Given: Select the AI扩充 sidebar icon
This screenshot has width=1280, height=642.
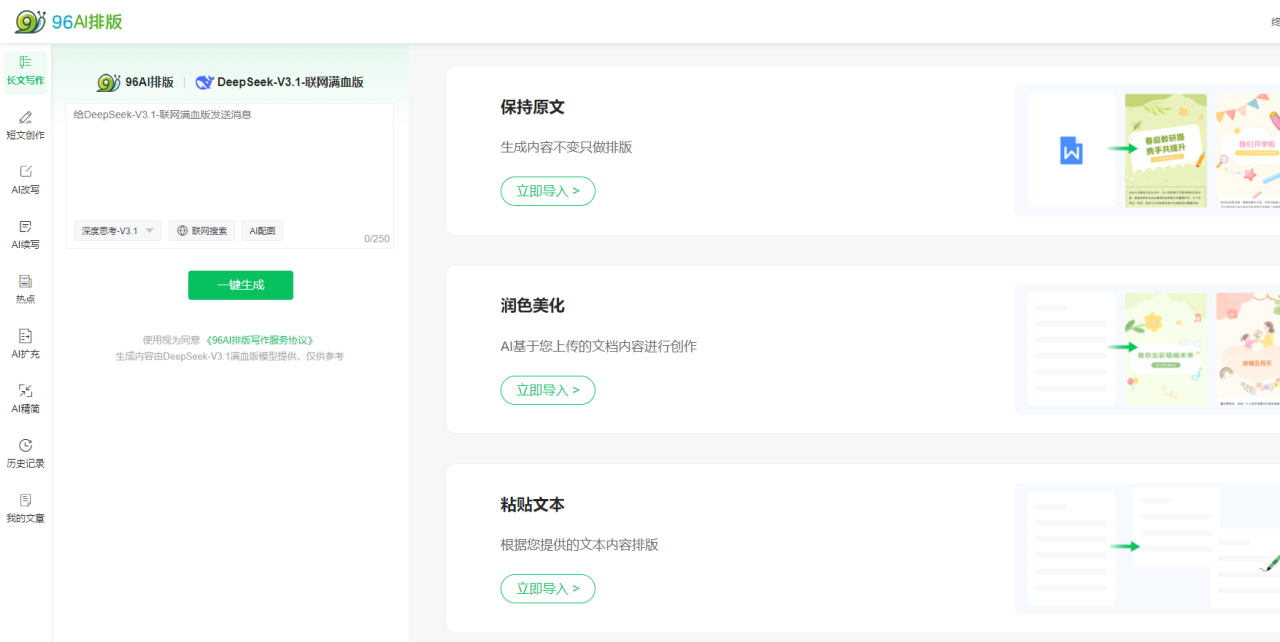Looking at the screenshot, I should pos(25,337).
